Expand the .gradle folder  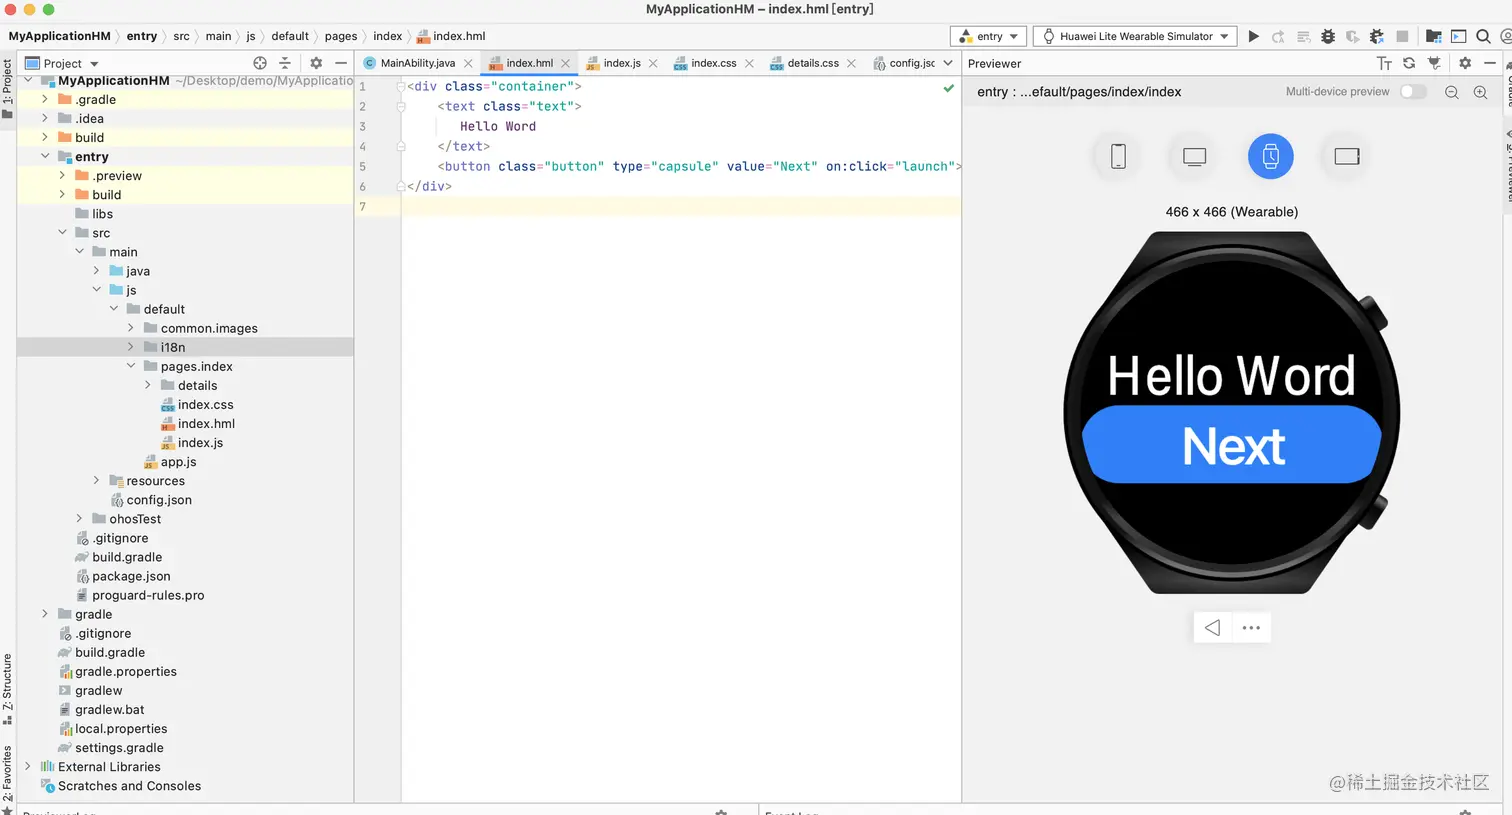[45, 100]
